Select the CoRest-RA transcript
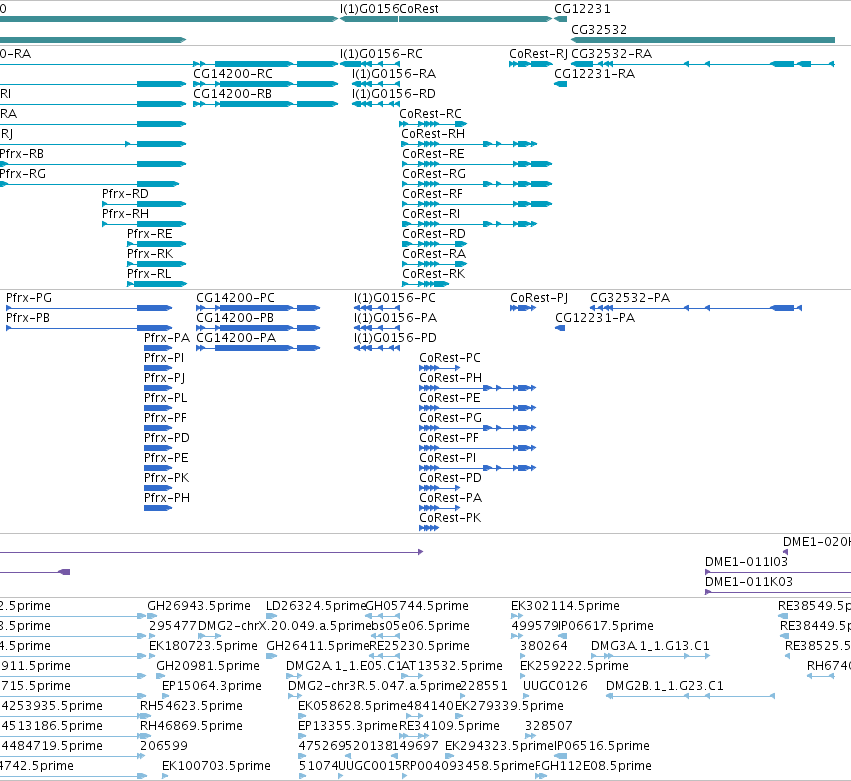The height and width of the screenshot is (781, 851). (435, 264)
